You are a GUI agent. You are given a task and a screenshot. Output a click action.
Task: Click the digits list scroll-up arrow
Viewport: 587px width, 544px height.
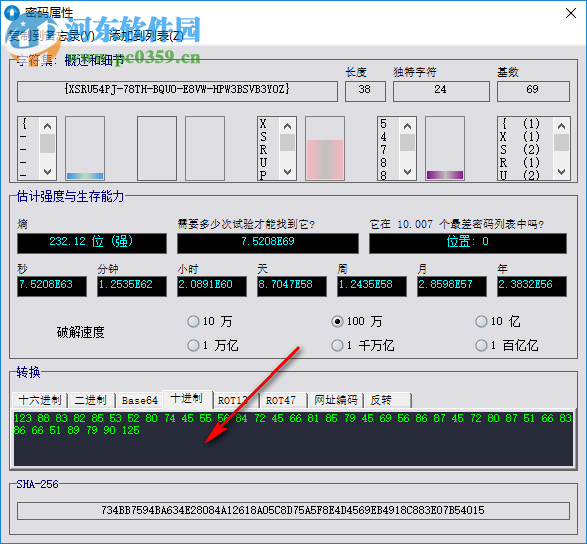[x=408, y=126]
